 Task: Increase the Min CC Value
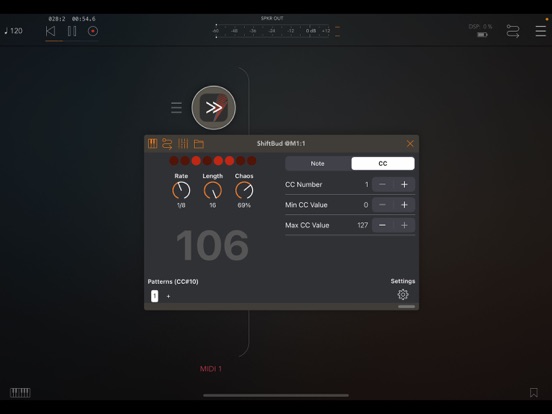coord(404,205)
